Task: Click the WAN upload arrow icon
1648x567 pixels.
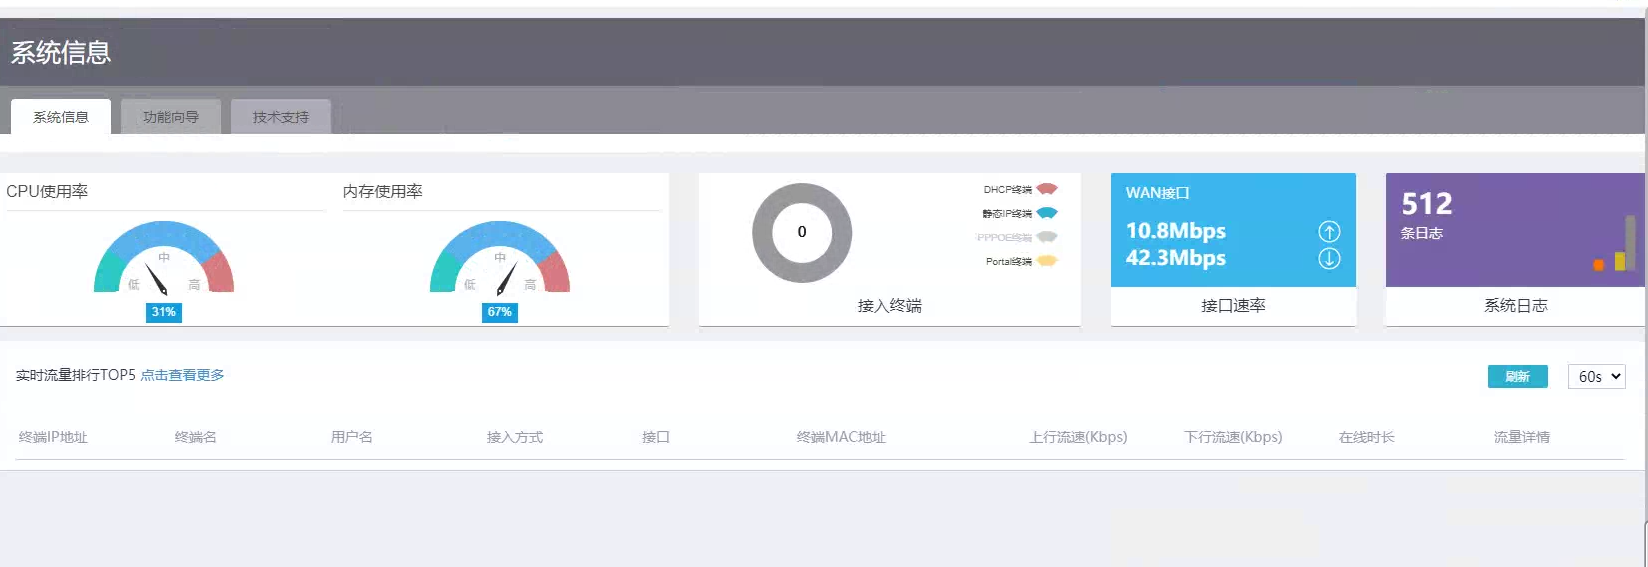Action: click(1329, 232)
